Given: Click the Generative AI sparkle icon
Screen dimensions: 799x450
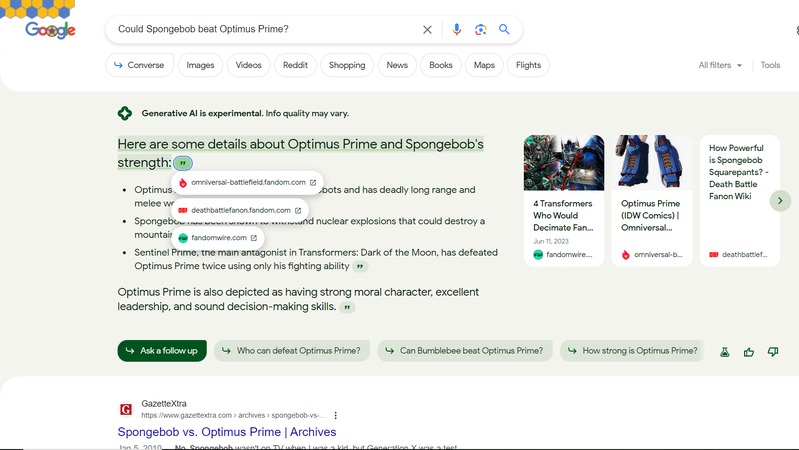Looking at the screenshot, I should pos(125,113).
